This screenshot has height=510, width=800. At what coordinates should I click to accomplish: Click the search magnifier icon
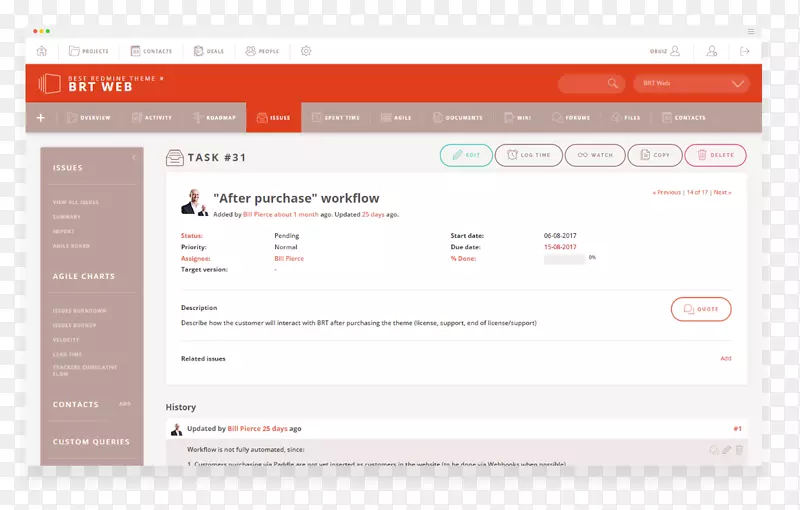click(613, 84)
